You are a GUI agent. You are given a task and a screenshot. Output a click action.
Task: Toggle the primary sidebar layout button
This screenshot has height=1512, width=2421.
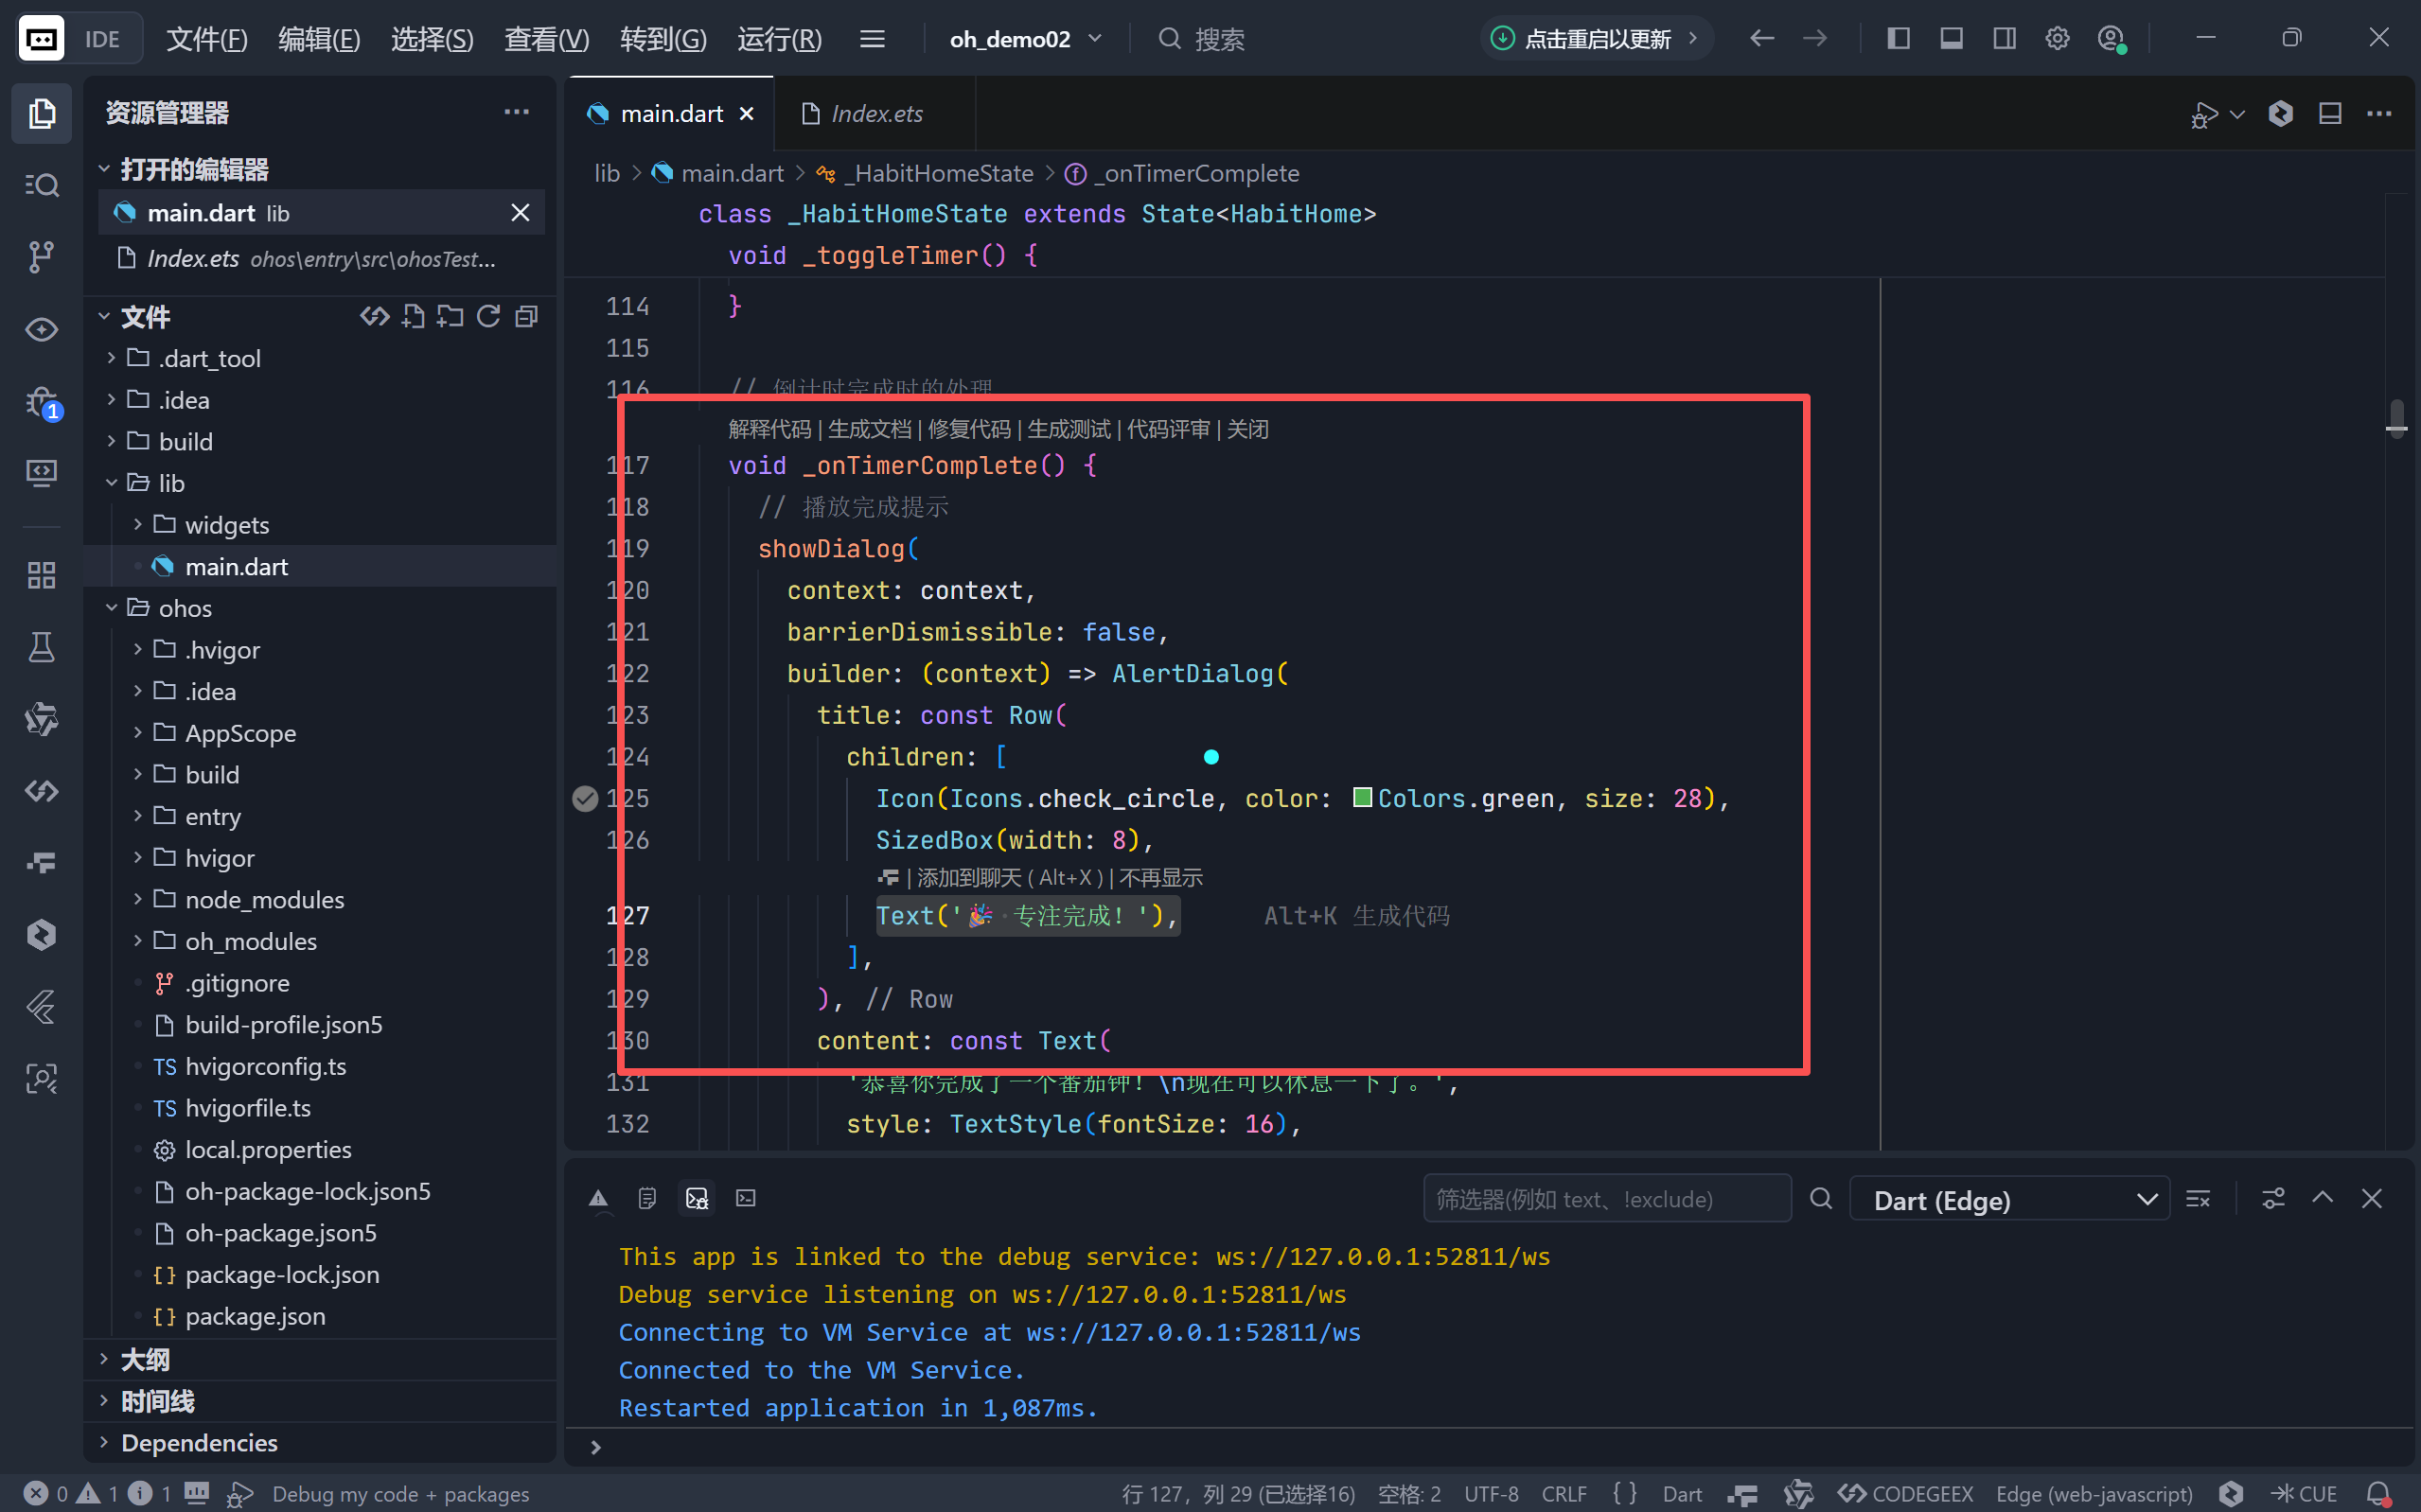click(1898, 39)
